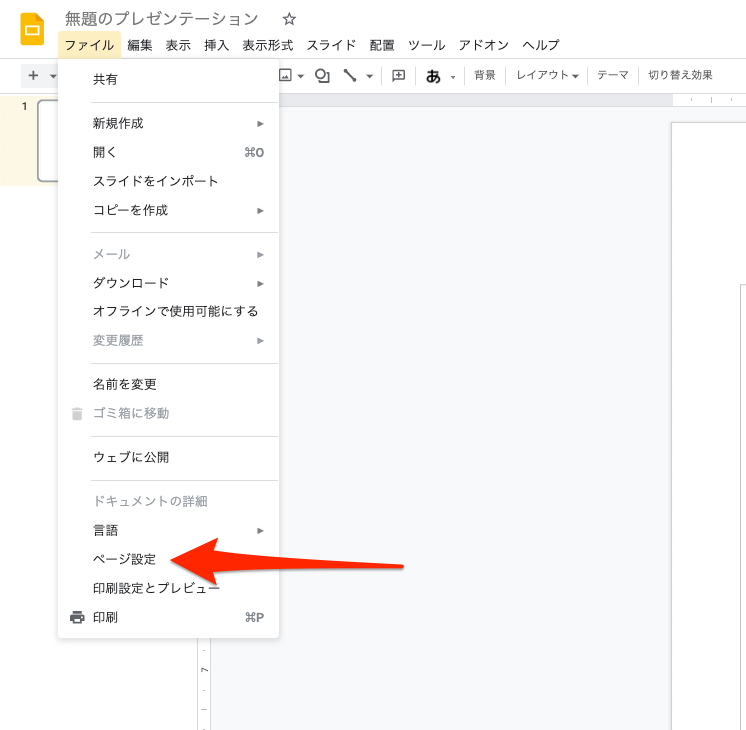Screen dimensions: 746x730
Task: Open the 表示形式 menu
Action: click(268, 45)
